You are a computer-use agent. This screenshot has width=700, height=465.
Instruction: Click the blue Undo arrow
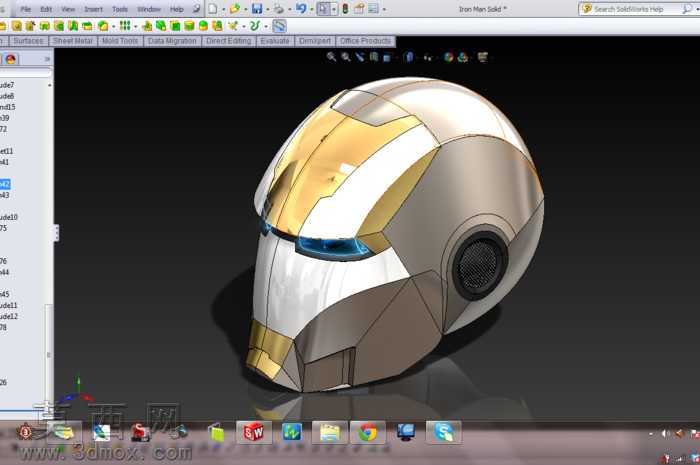301,8
